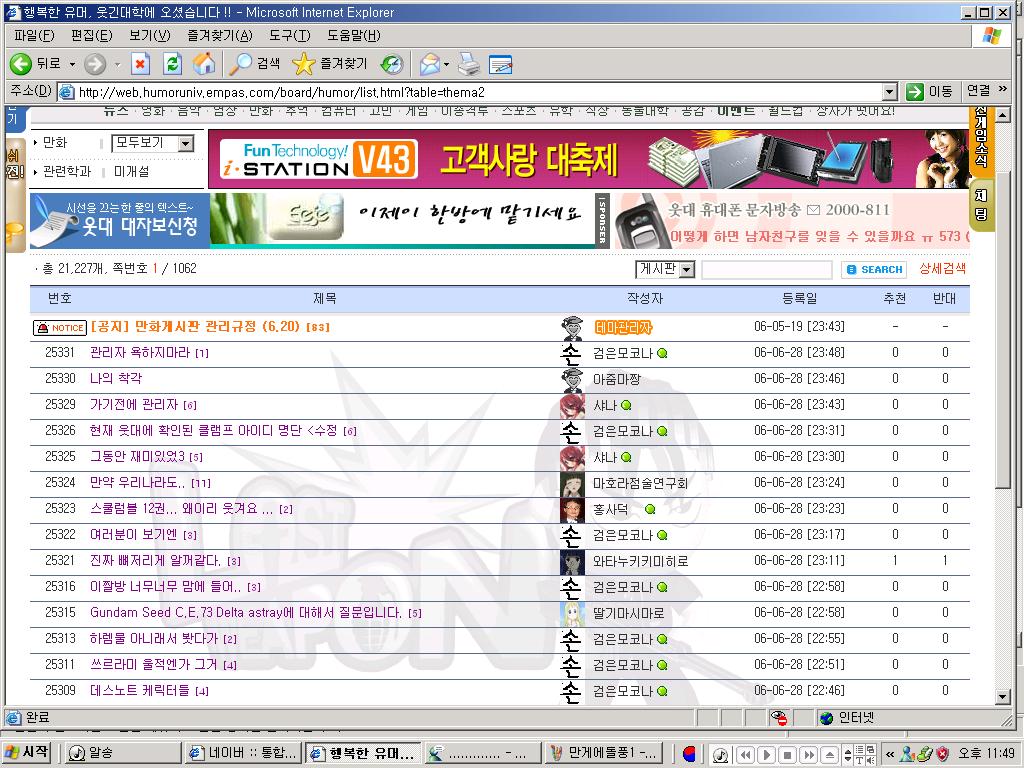
Task: Open the 게시판 search category dropdown
Action: pyautogui.click(x=686, y=270)
